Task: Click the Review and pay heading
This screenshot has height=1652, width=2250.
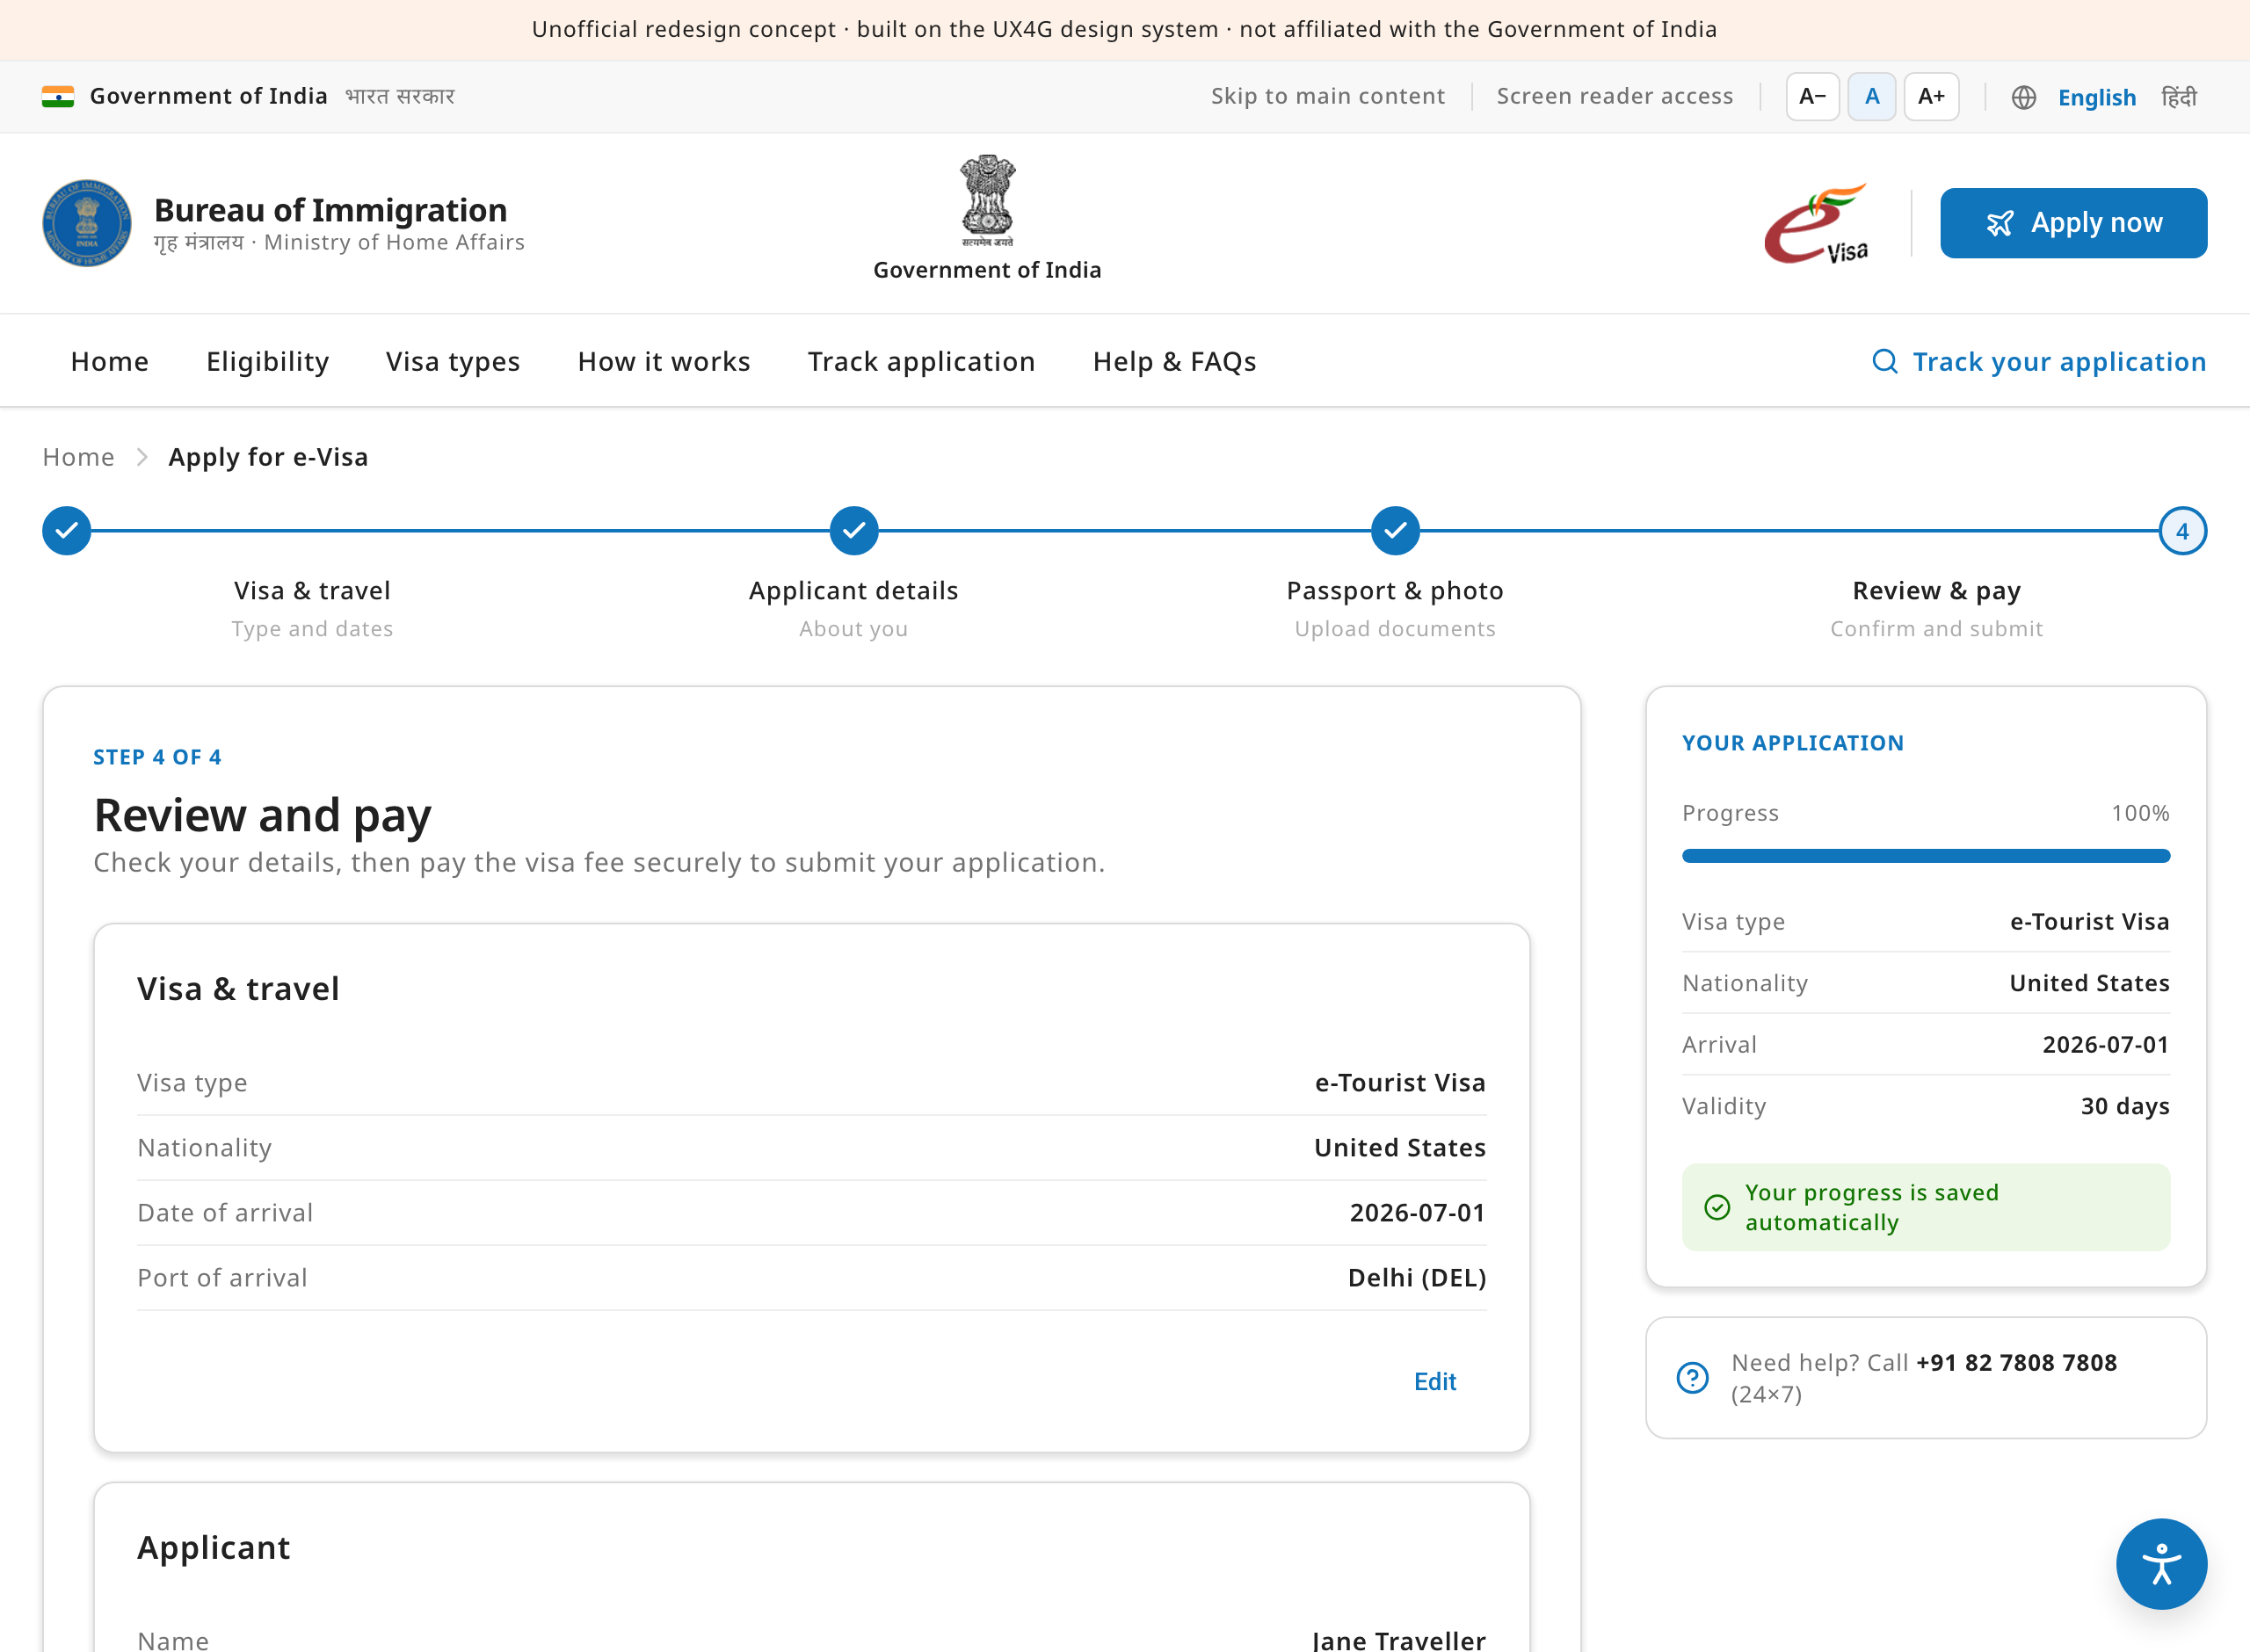Action: click(262, 815)
